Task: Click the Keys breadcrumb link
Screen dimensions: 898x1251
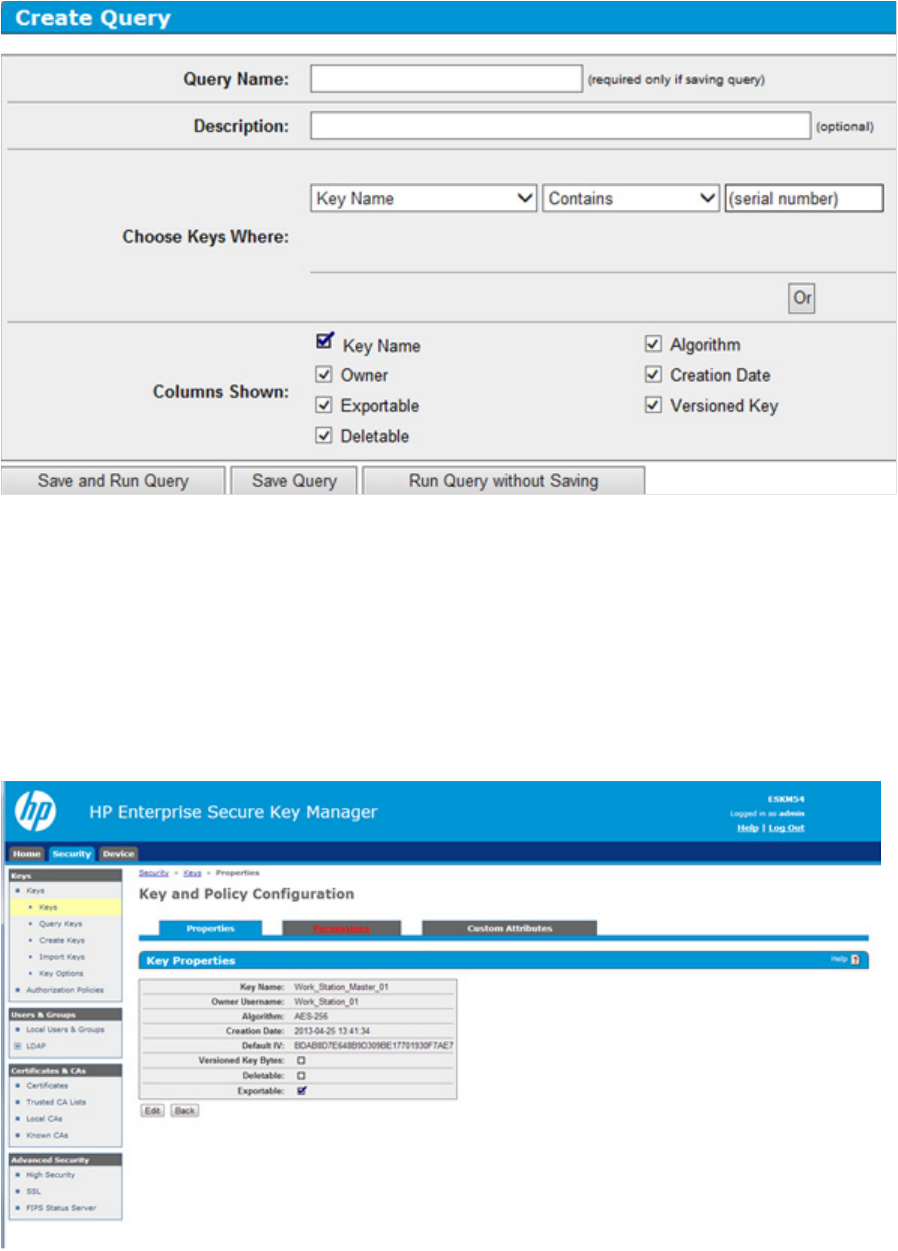Action: tap(192, 873)
